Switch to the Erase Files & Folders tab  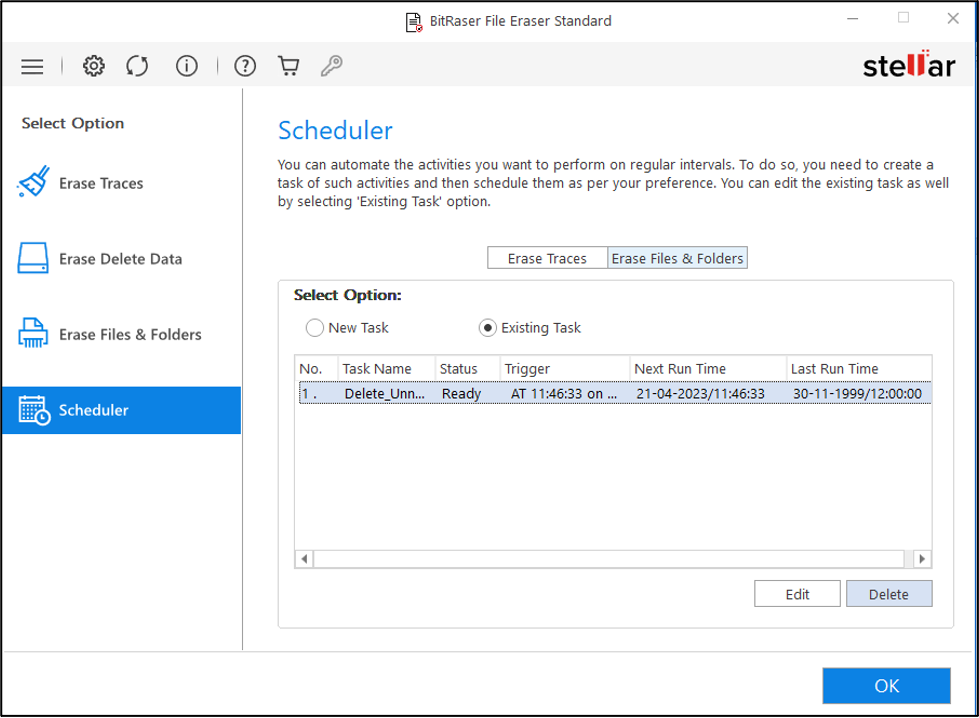click(677, 258)
